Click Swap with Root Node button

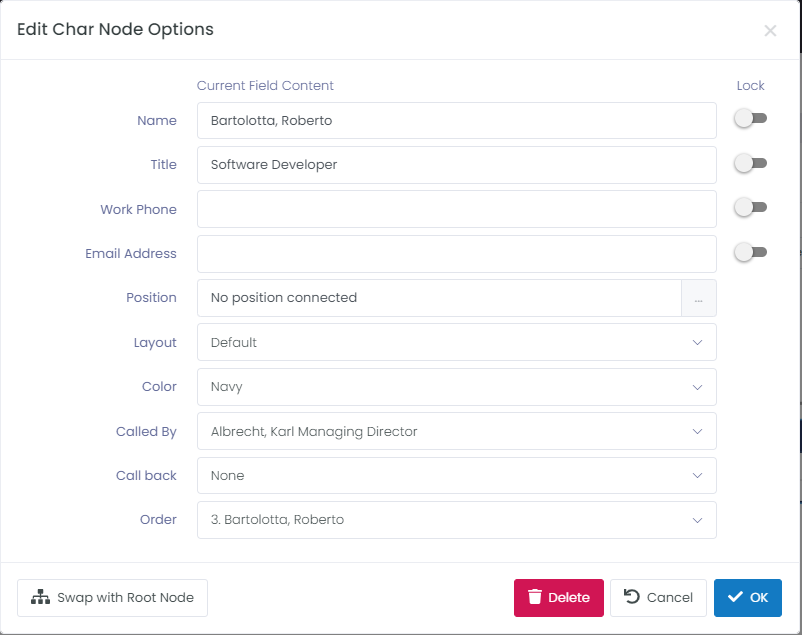pos(113,598)
